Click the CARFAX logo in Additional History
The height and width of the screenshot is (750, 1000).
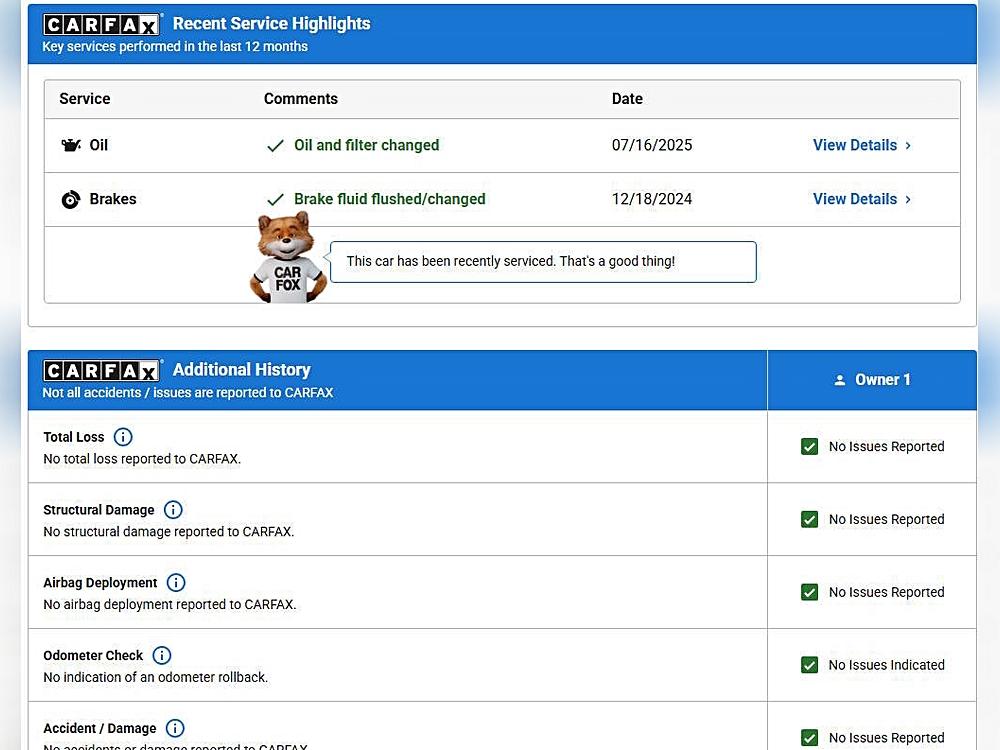[102, 370]
